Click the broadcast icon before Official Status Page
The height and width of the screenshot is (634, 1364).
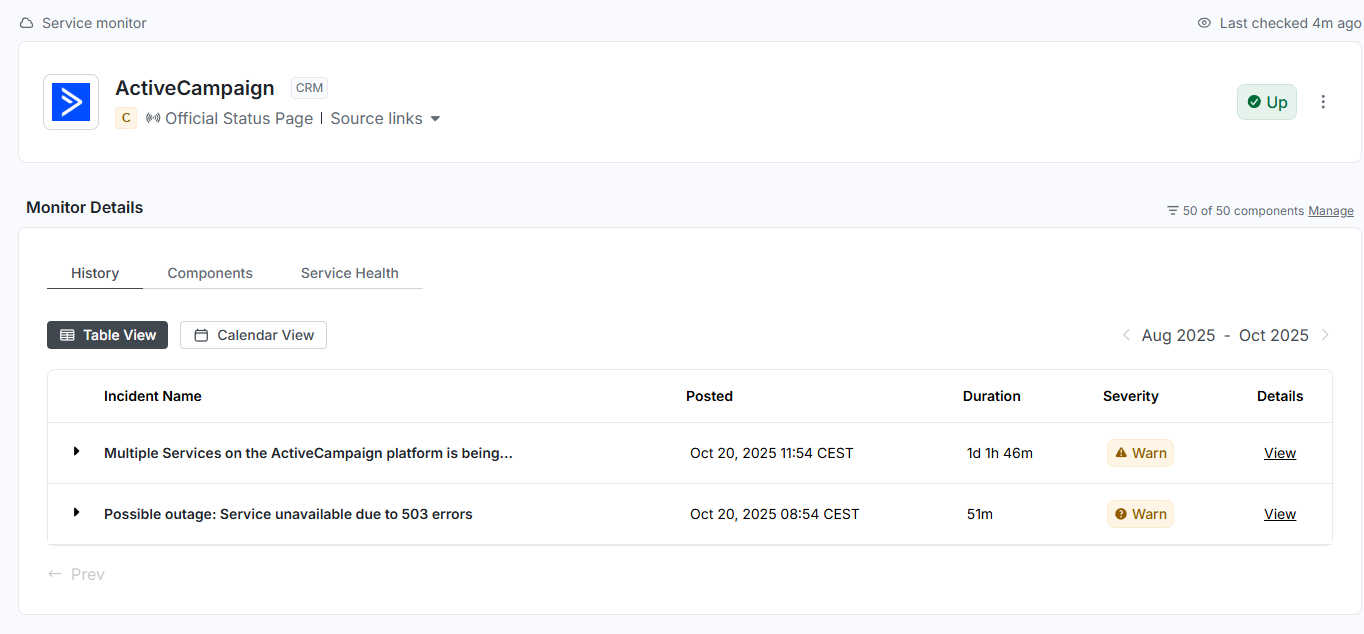click(153, 118)
